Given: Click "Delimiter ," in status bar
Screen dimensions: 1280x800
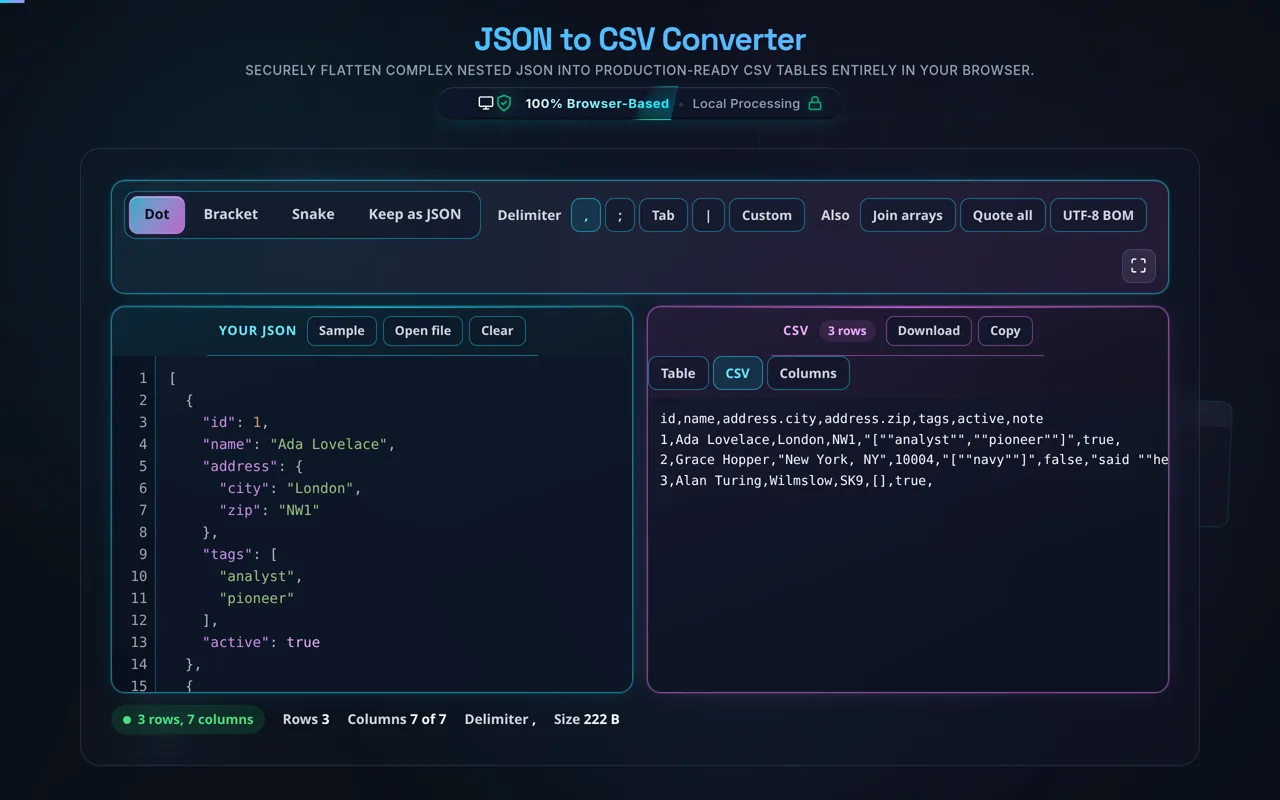Looking at the screenshot, I should 500,719.
